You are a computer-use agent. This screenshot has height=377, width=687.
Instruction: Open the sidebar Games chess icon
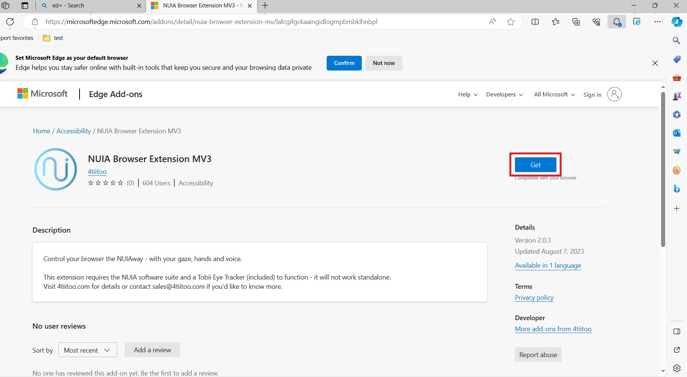click(x=676, y=96)
